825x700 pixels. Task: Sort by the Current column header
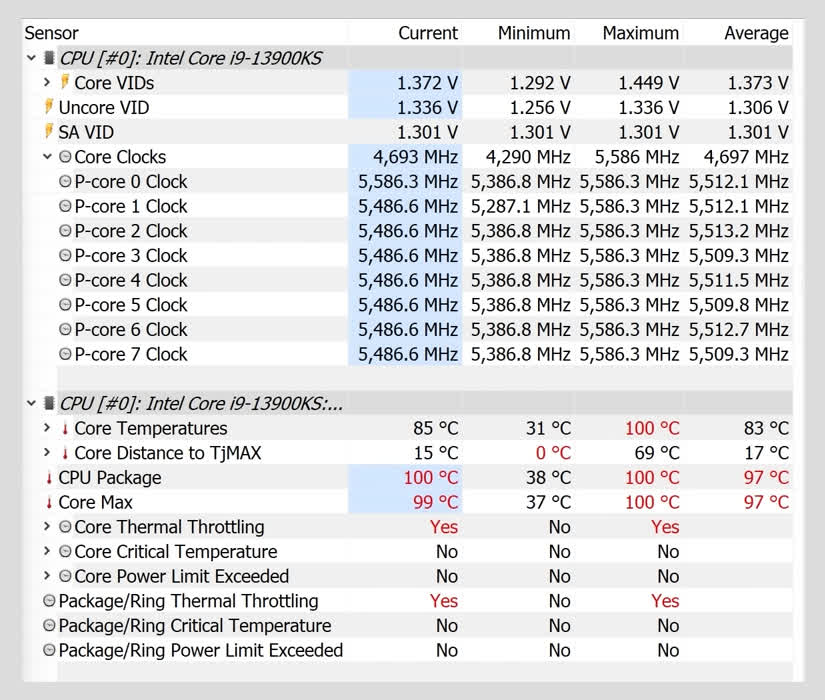427,33
